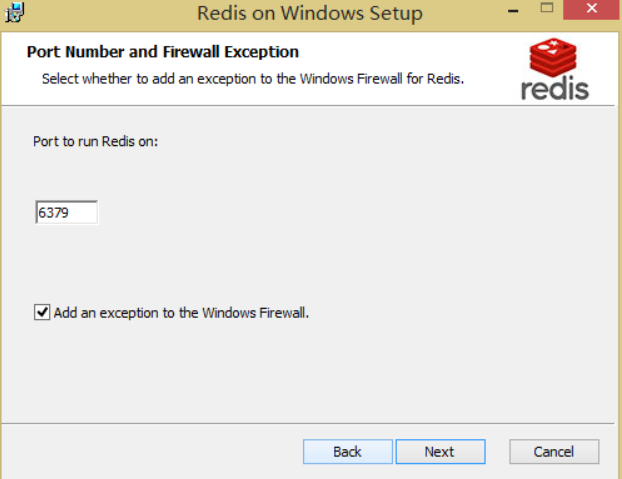Minimize the Redis Setup window
This screenshot has height=479, width=622.
513,10
